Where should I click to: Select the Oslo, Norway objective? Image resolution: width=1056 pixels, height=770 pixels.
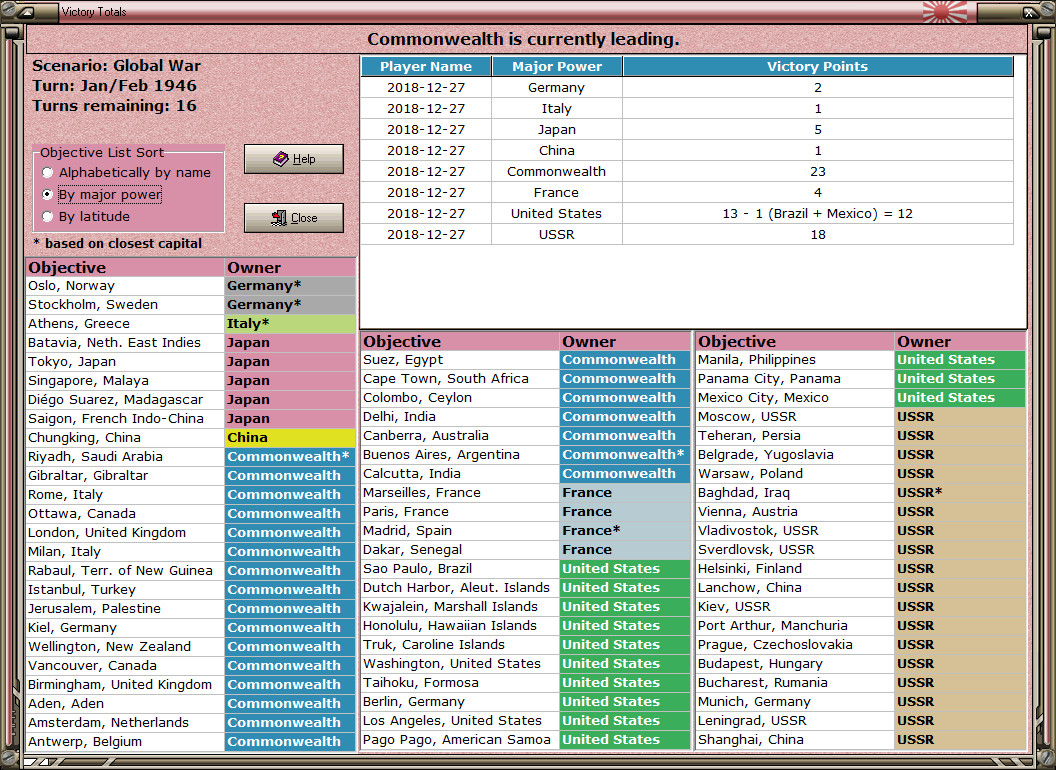tap(125, 286)
